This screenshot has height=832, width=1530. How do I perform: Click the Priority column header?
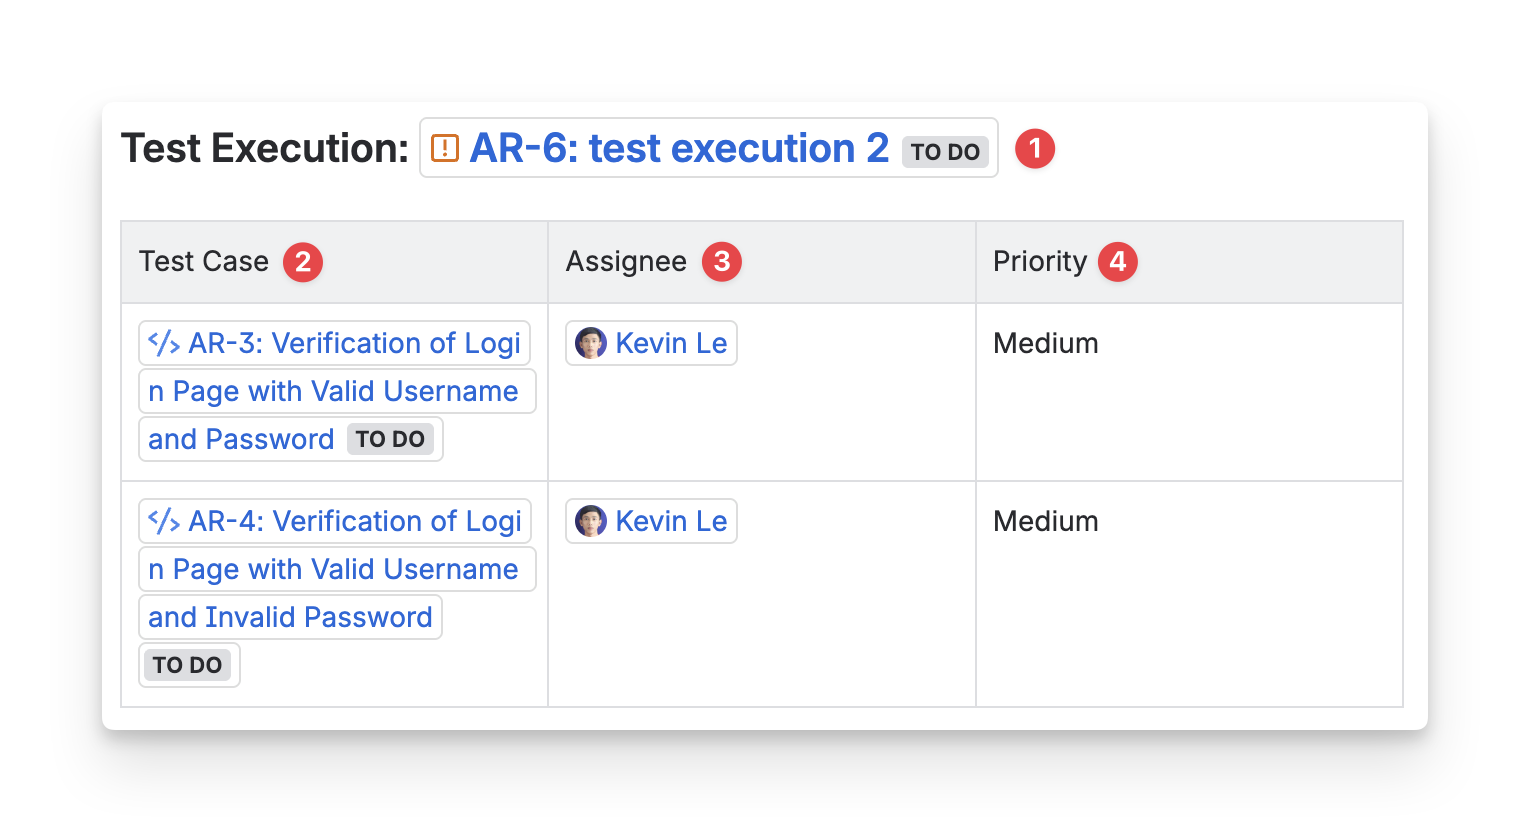[x=1039, y=262]
